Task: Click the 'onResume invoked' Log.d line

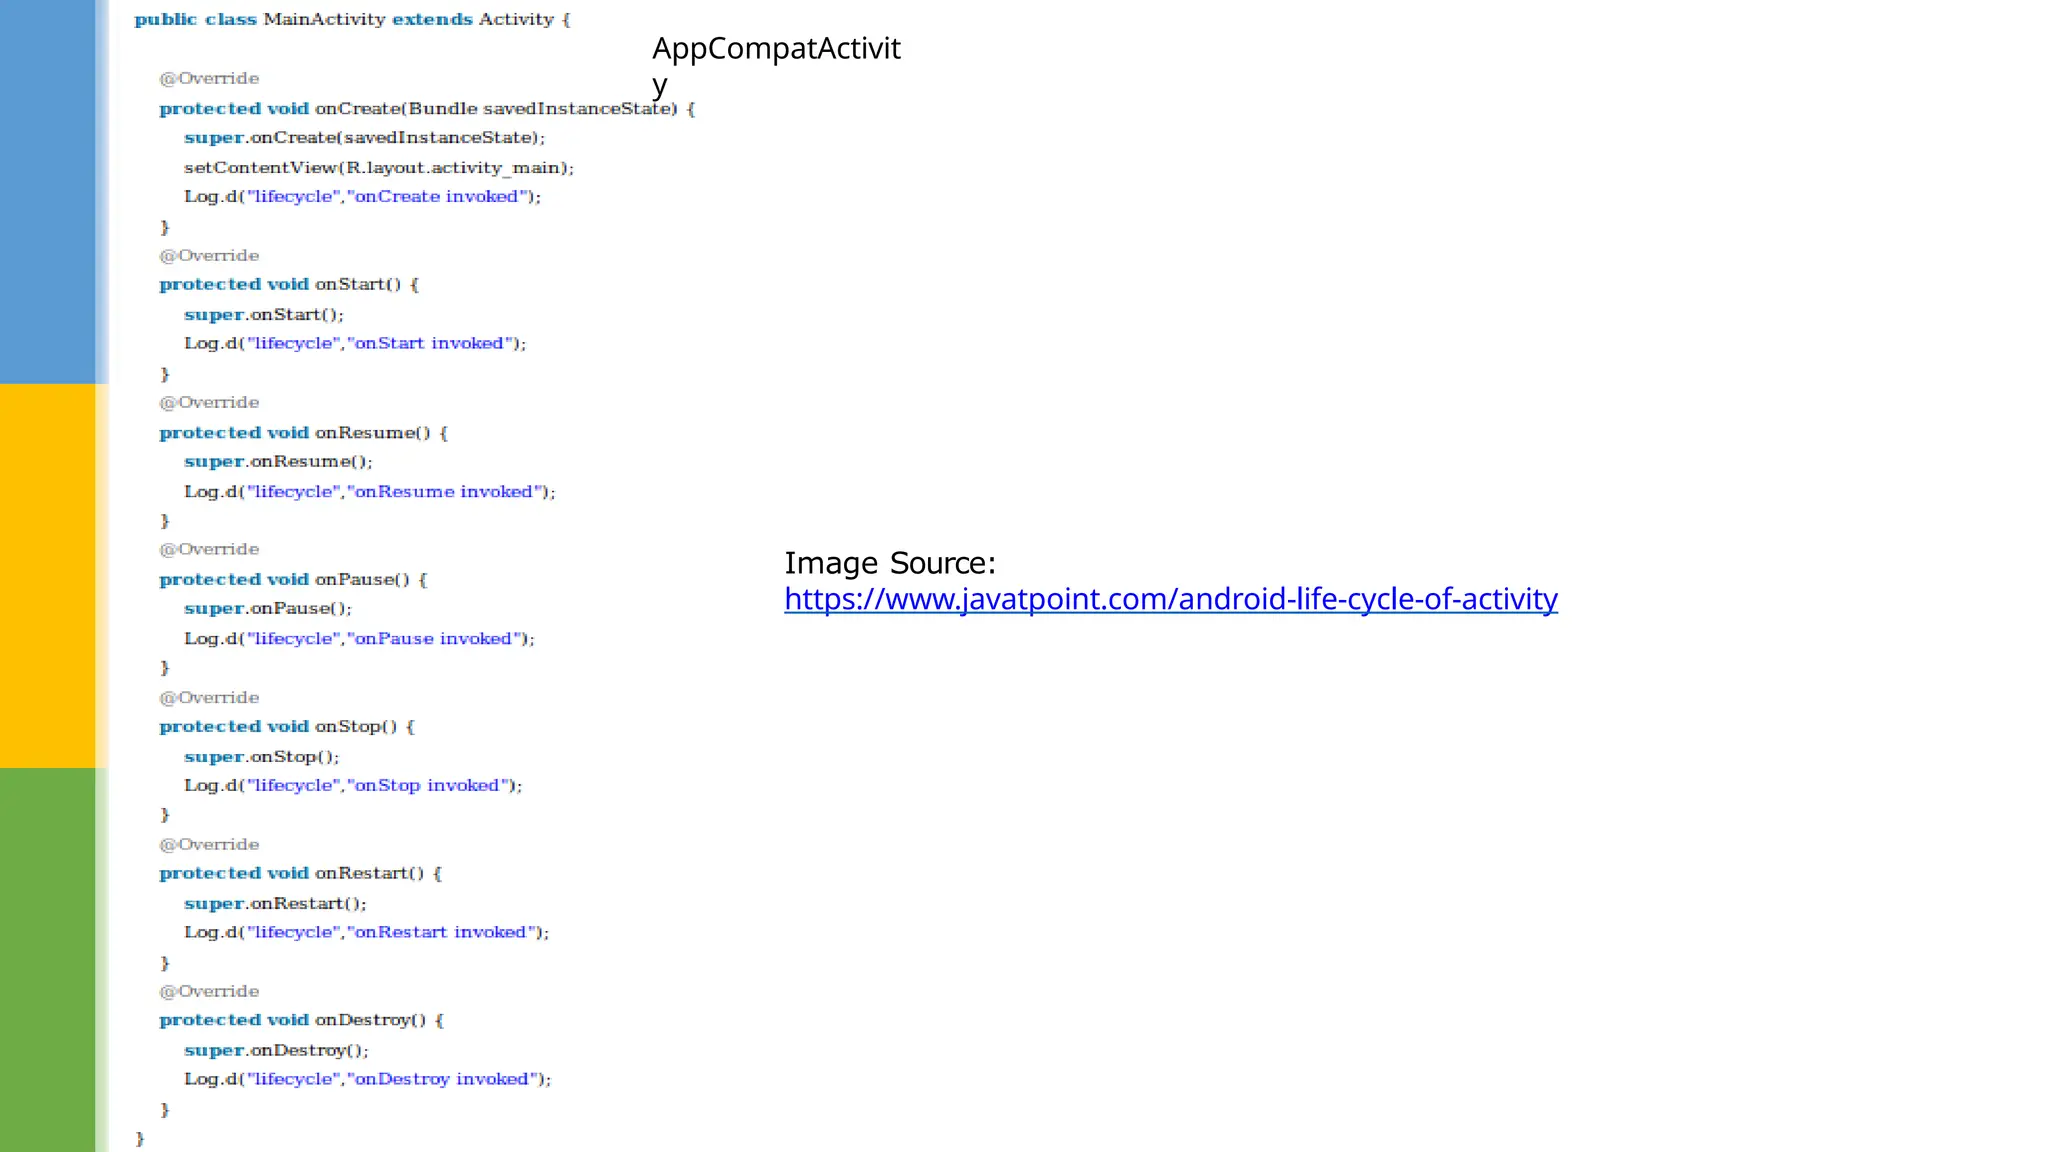Action: click(x=370, y=491)
